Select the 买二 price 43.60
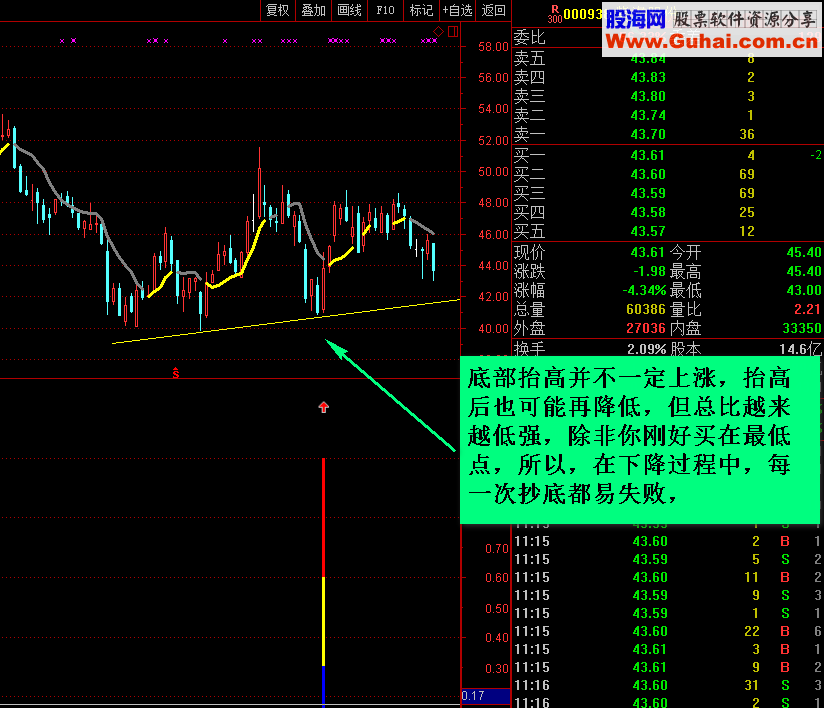This screenshot has width=824, height=708. click(648, 174)
